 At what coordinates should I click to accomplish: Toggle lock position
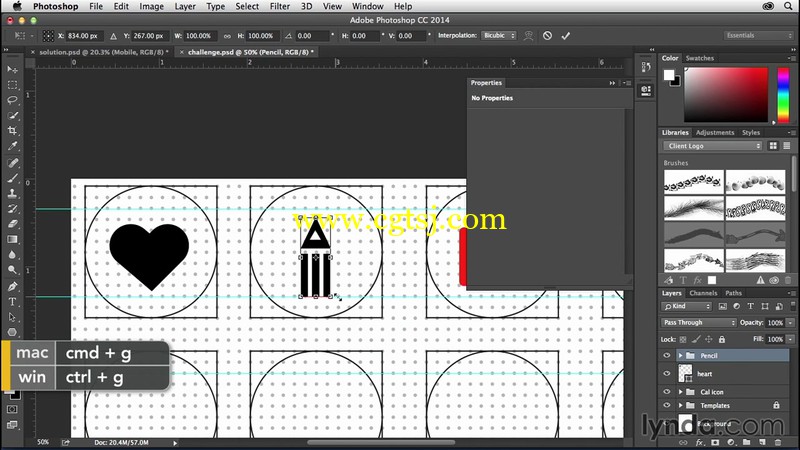coord(709,339)
